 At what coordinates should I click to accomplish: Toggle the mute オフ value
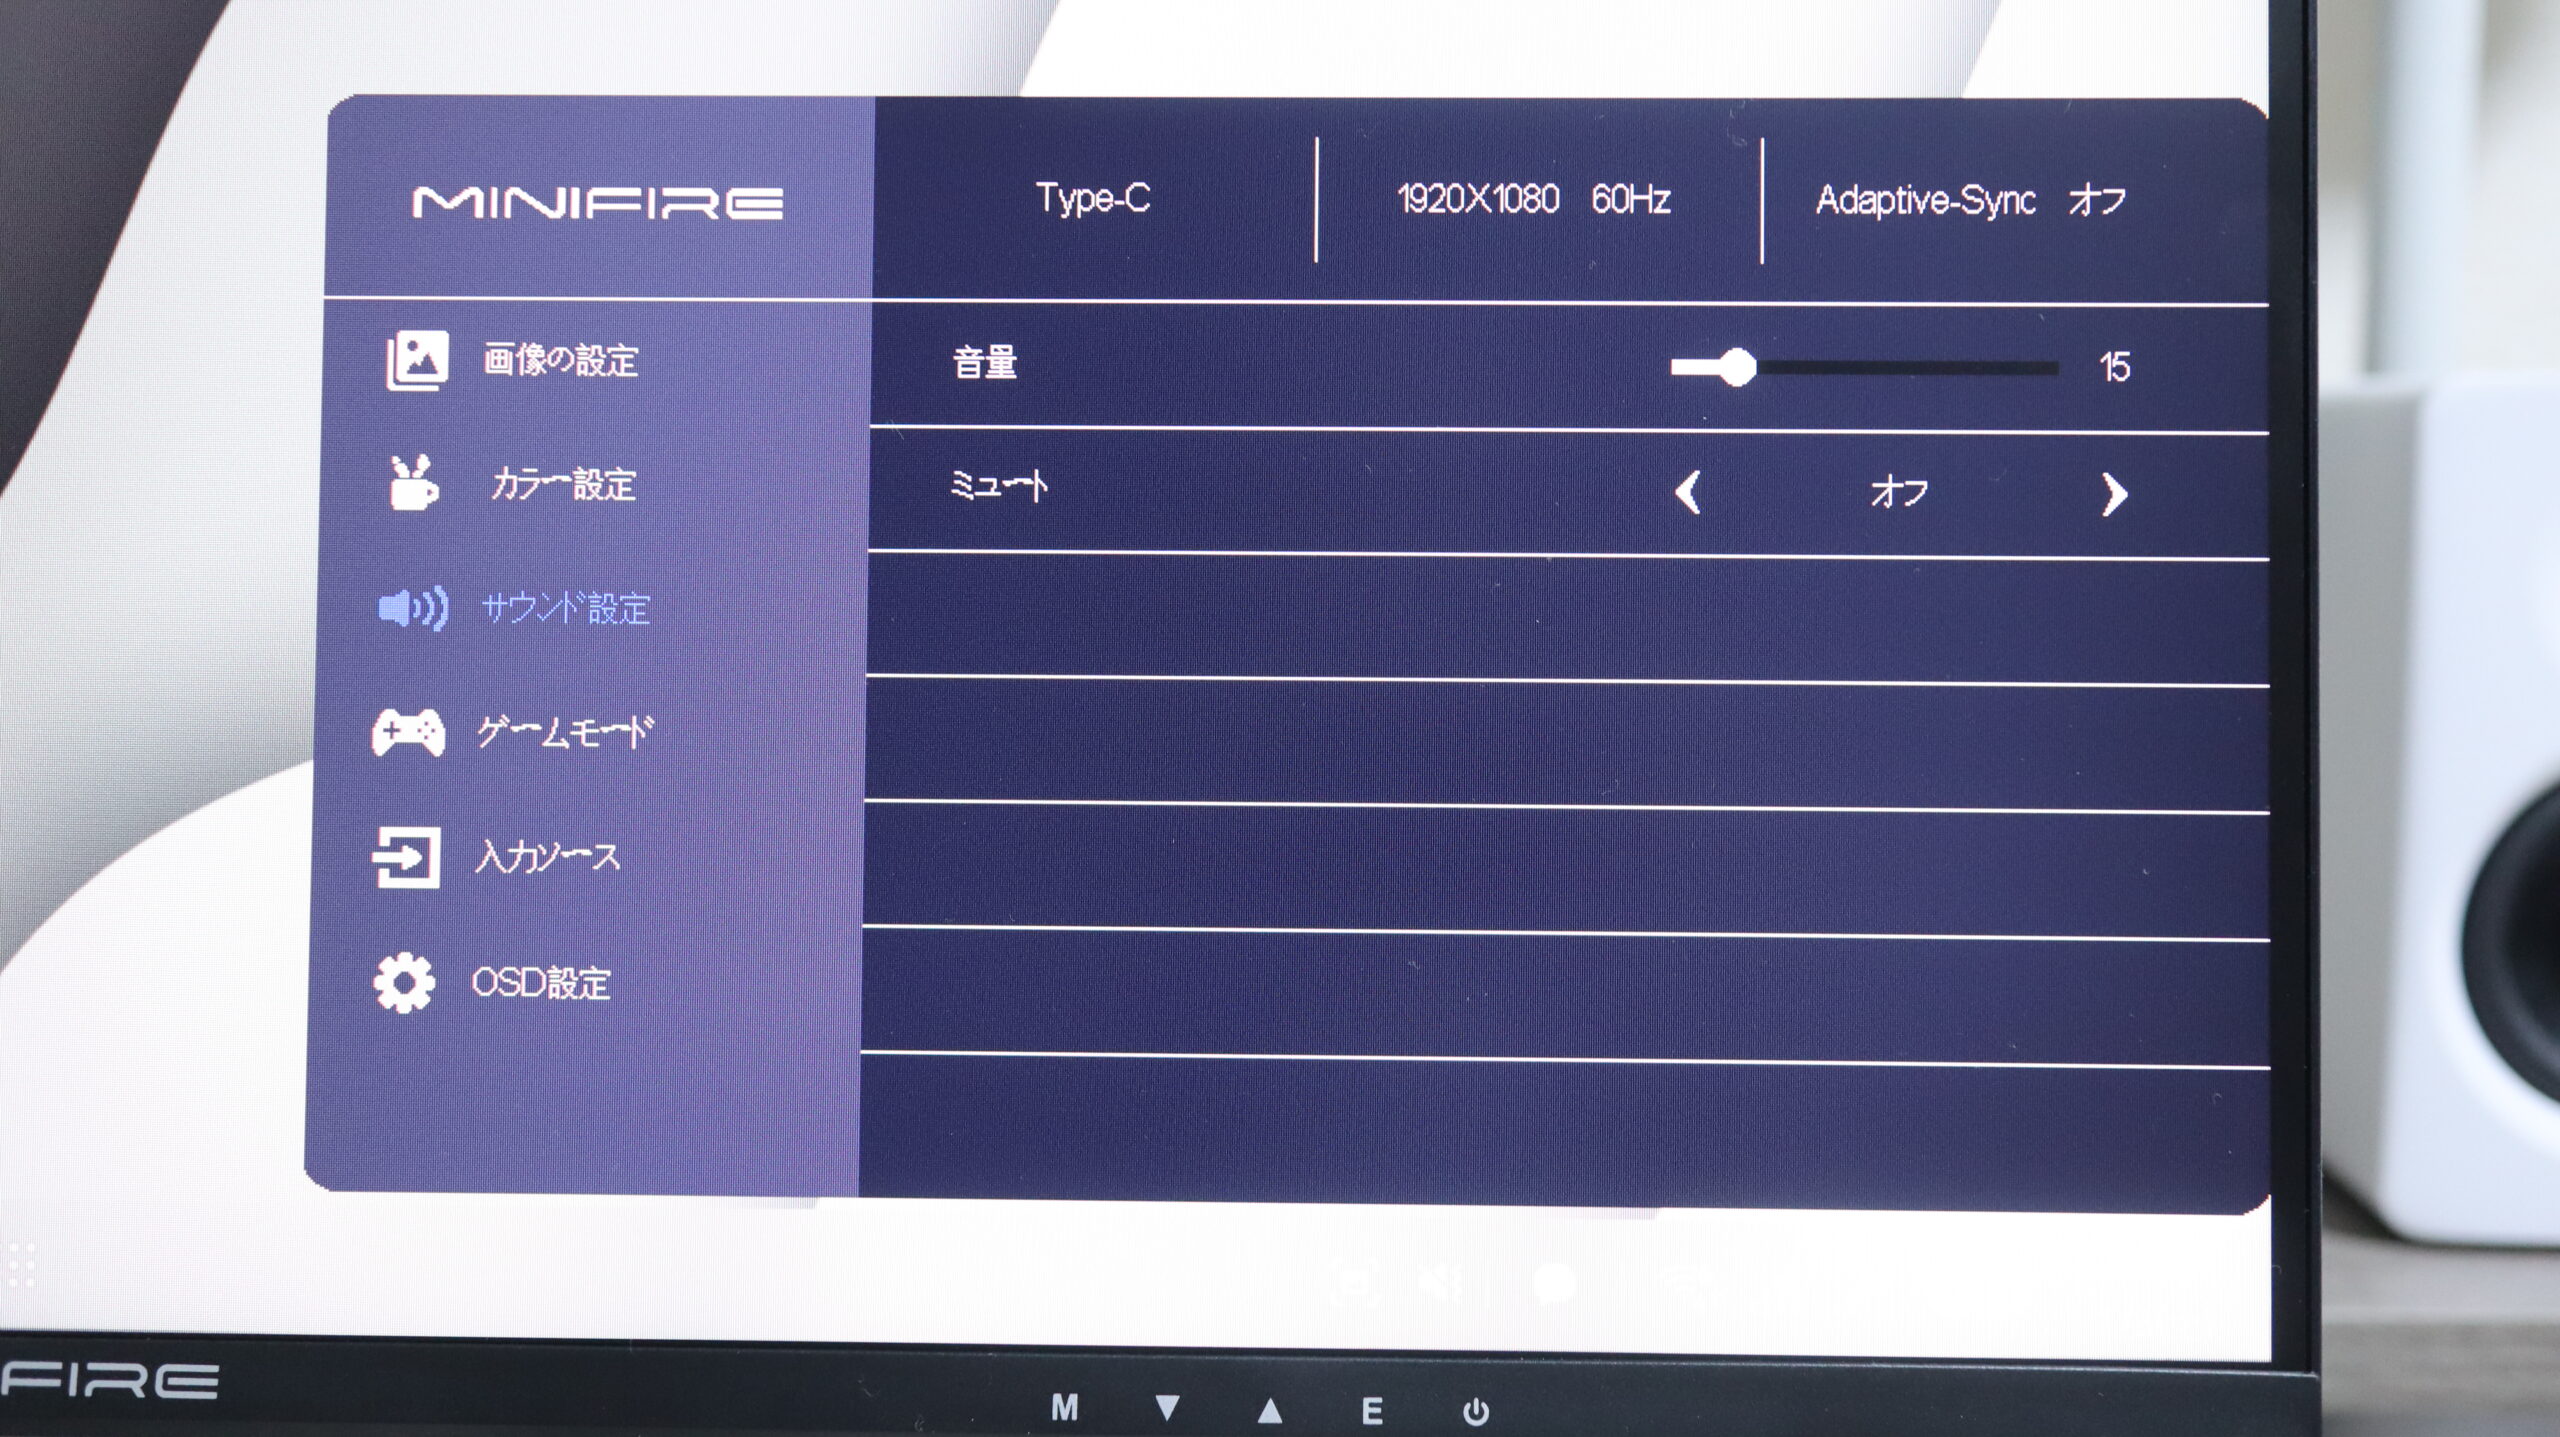tap(1899, 492)
